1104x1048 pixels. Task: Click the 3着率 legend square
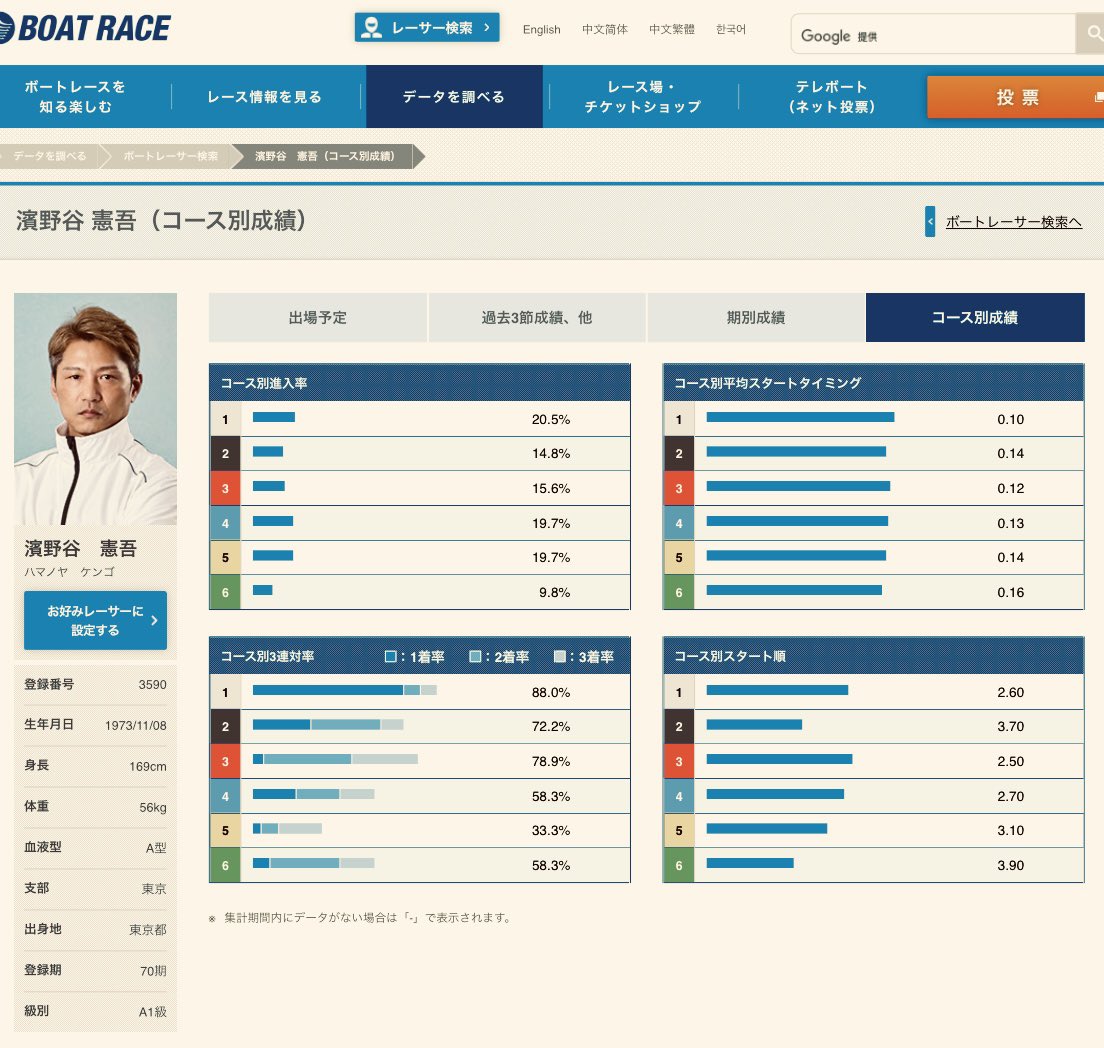click(560, 656)
